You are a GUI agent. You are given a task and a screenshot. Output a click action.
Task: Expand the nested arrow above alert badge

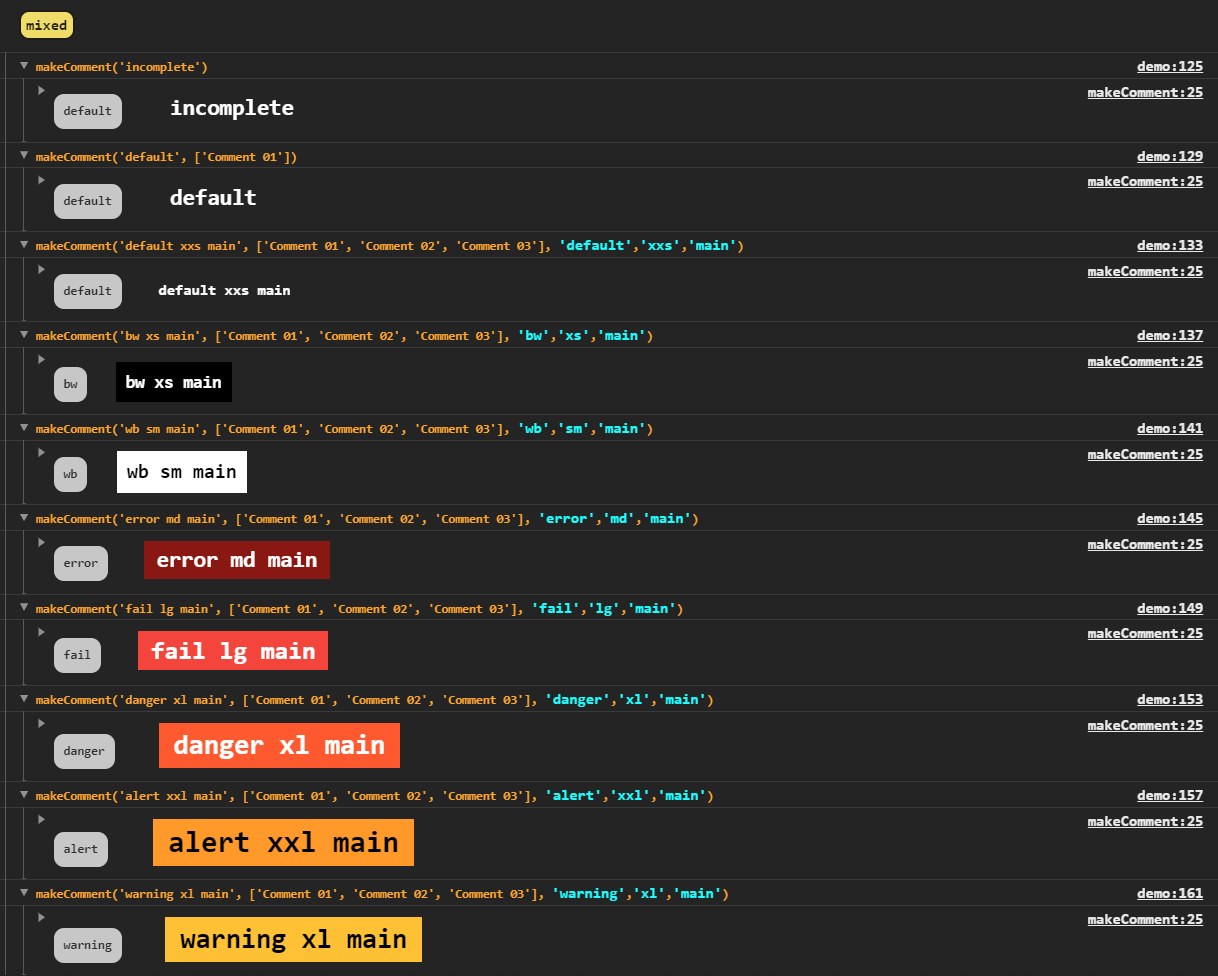42,819
